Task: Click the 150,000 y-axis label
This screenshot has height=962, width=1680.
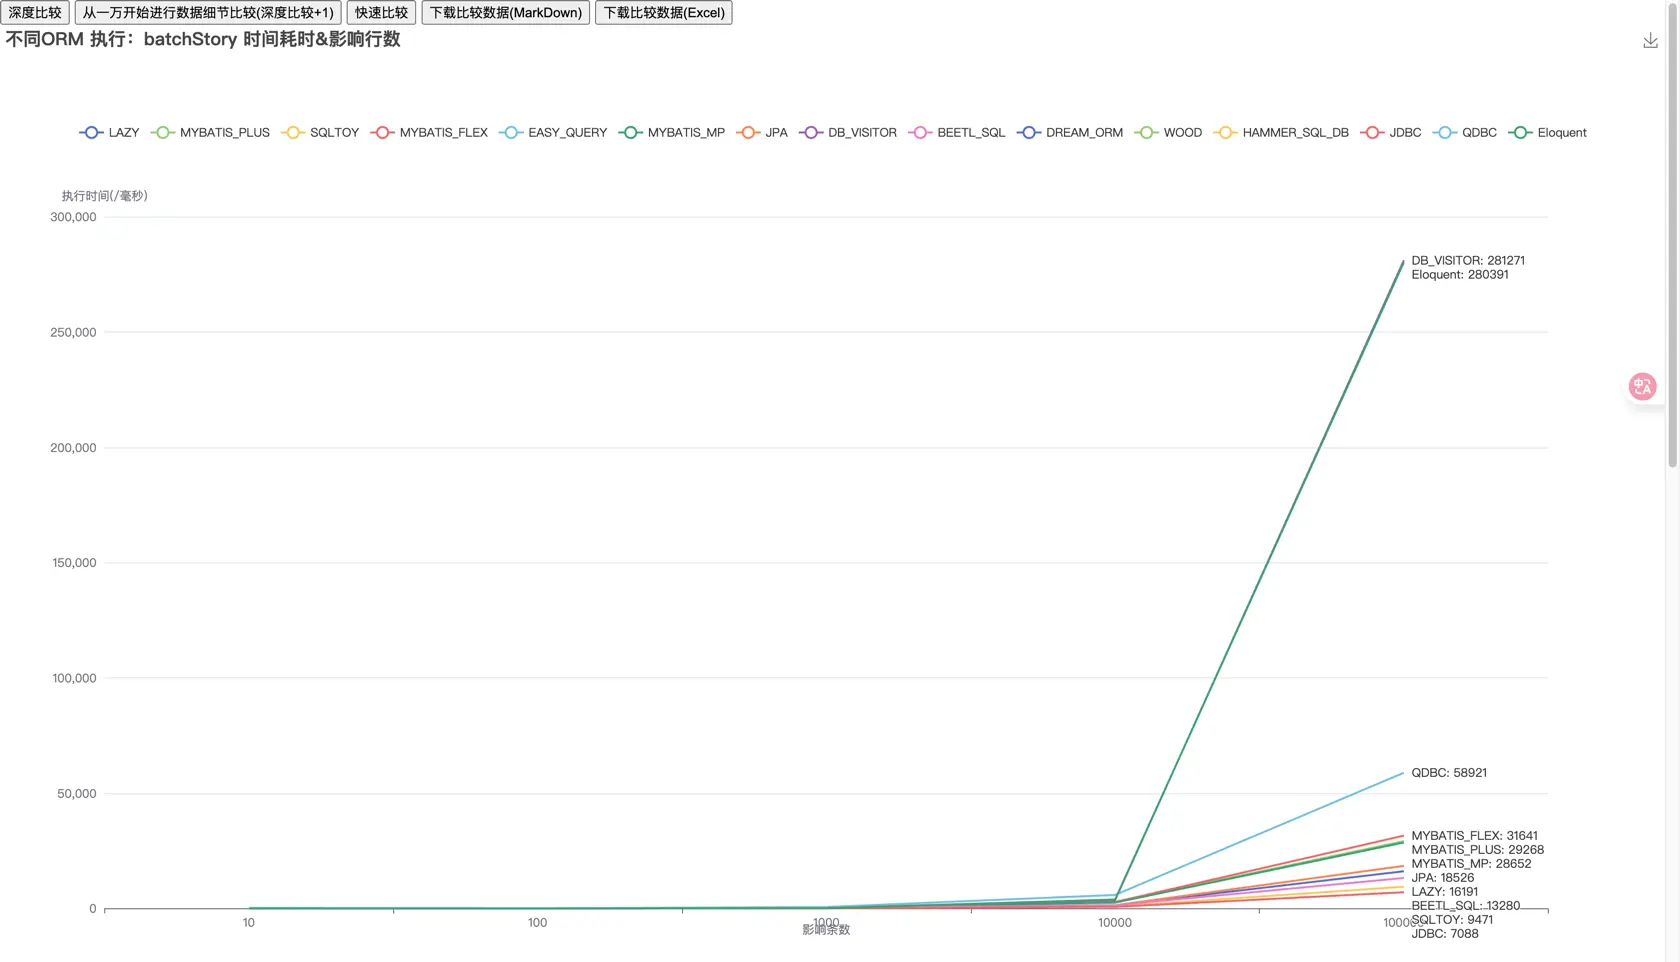Action: pos(74,563)
